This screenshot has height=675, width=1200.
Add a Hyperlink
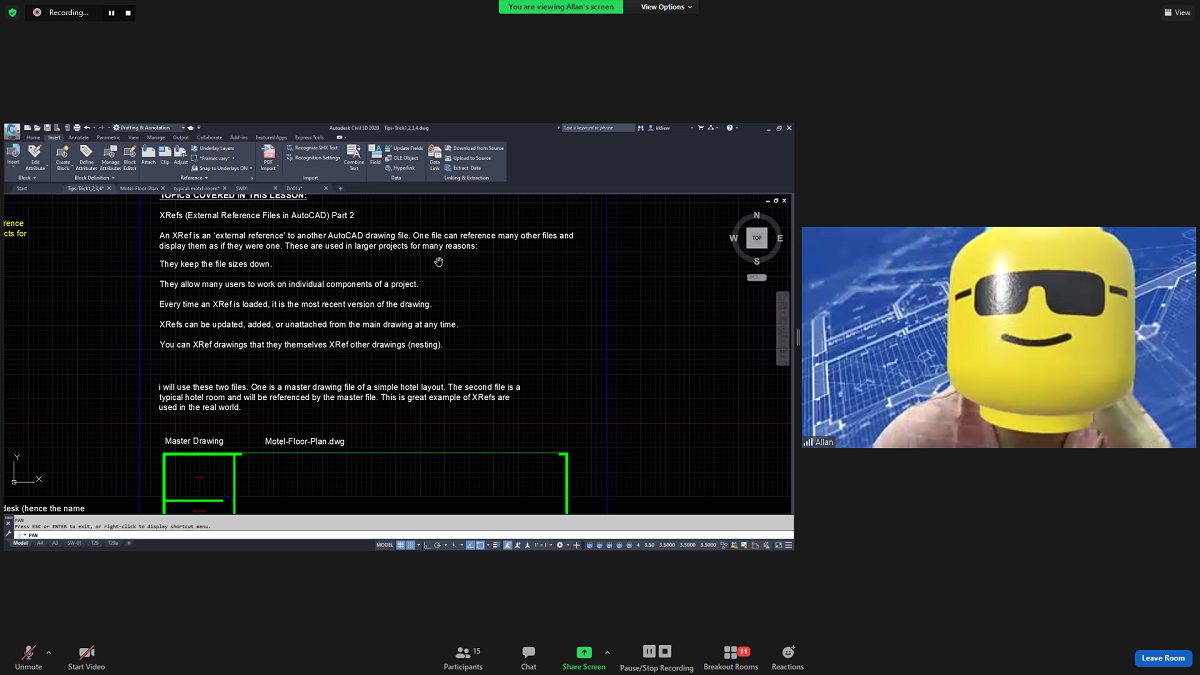click(400, 168)
